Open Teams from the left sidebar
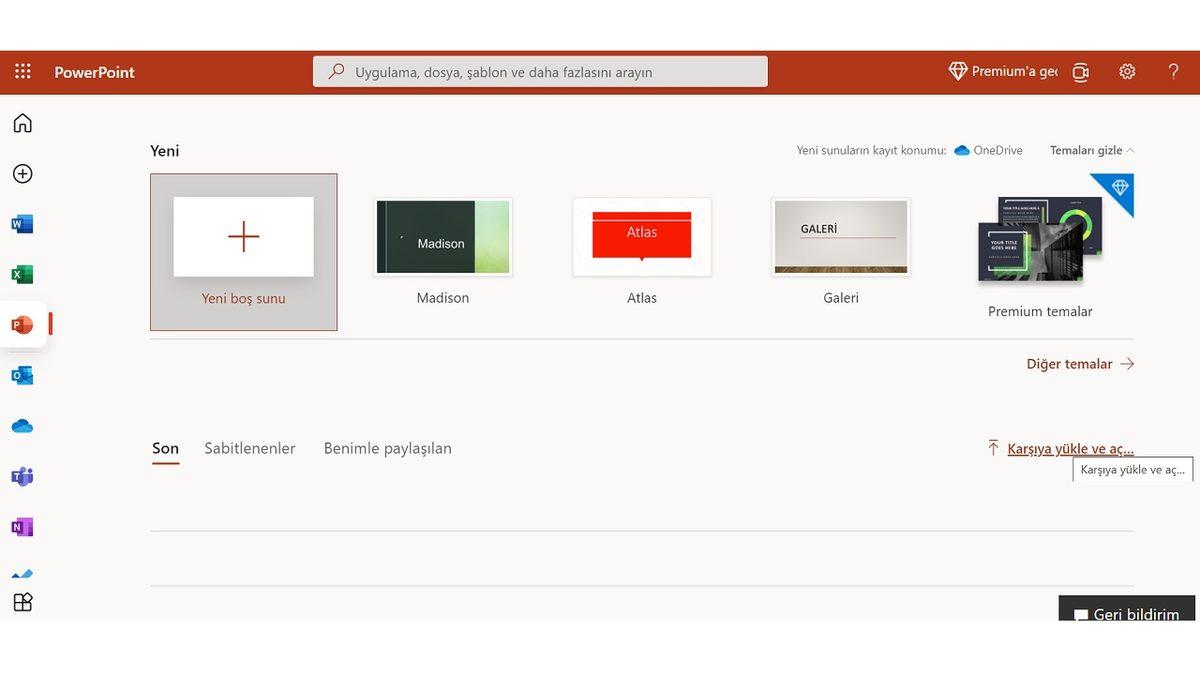Image resolution: width=1200 pixels, height=675 pixels. [x=22, y=476]
